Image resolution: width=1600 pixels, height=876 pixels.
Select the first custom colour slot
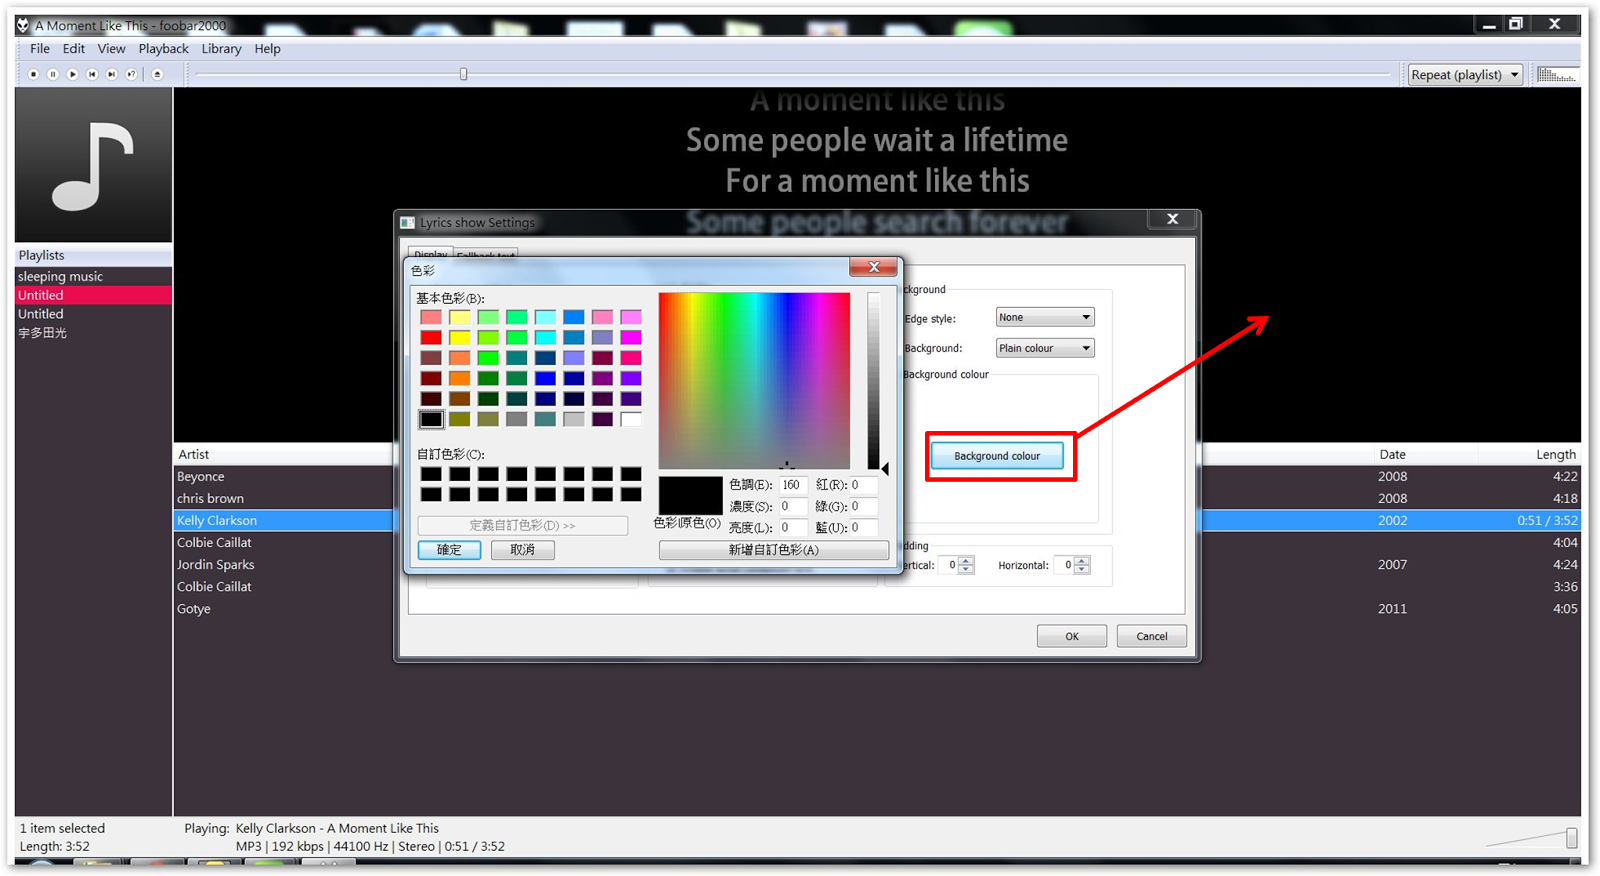(x=431, y=474)
